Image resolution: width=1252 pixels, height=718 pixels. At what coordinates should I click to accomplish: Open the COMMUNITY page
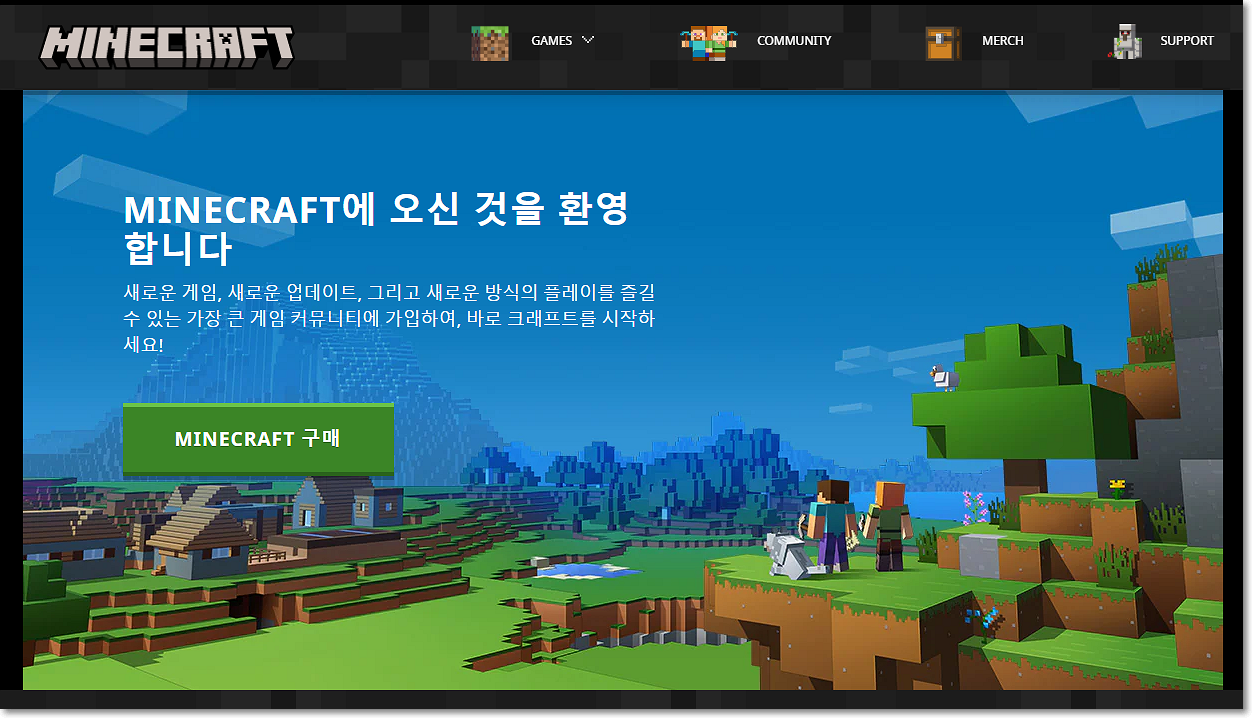click(x=794, y=41)
